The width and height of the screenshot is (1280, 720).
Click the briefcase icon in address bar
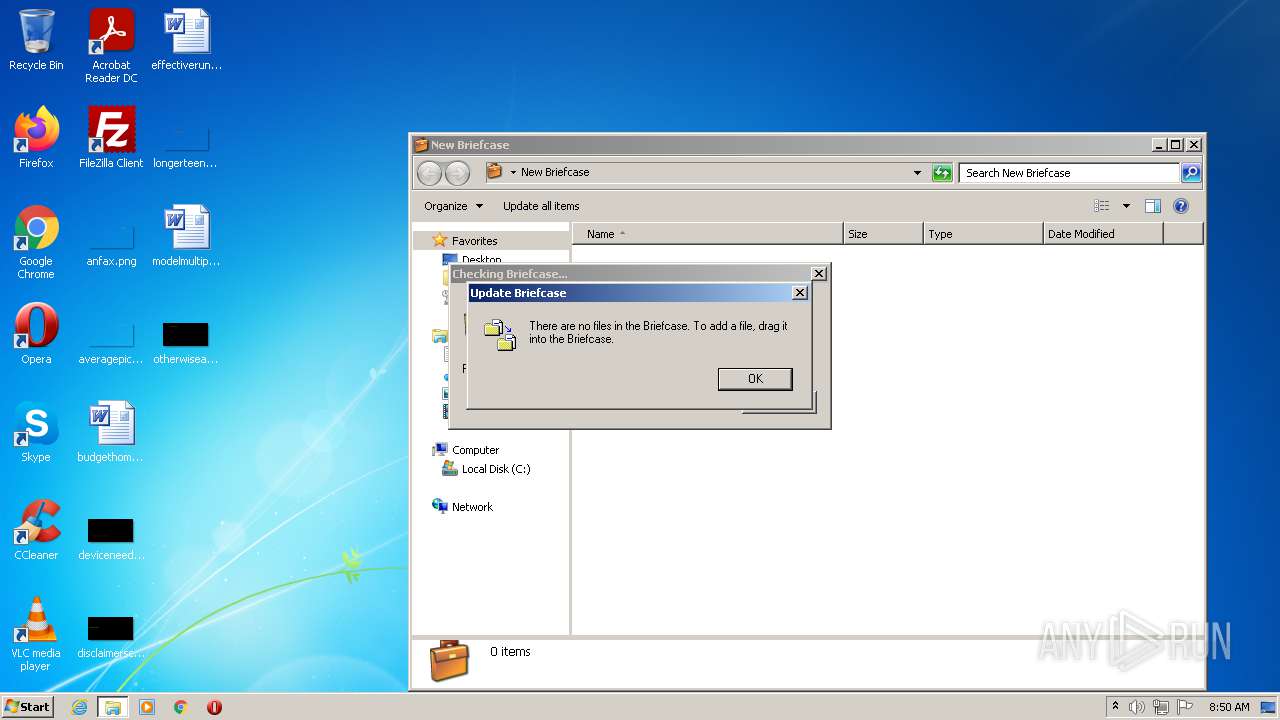pos(494,172)
